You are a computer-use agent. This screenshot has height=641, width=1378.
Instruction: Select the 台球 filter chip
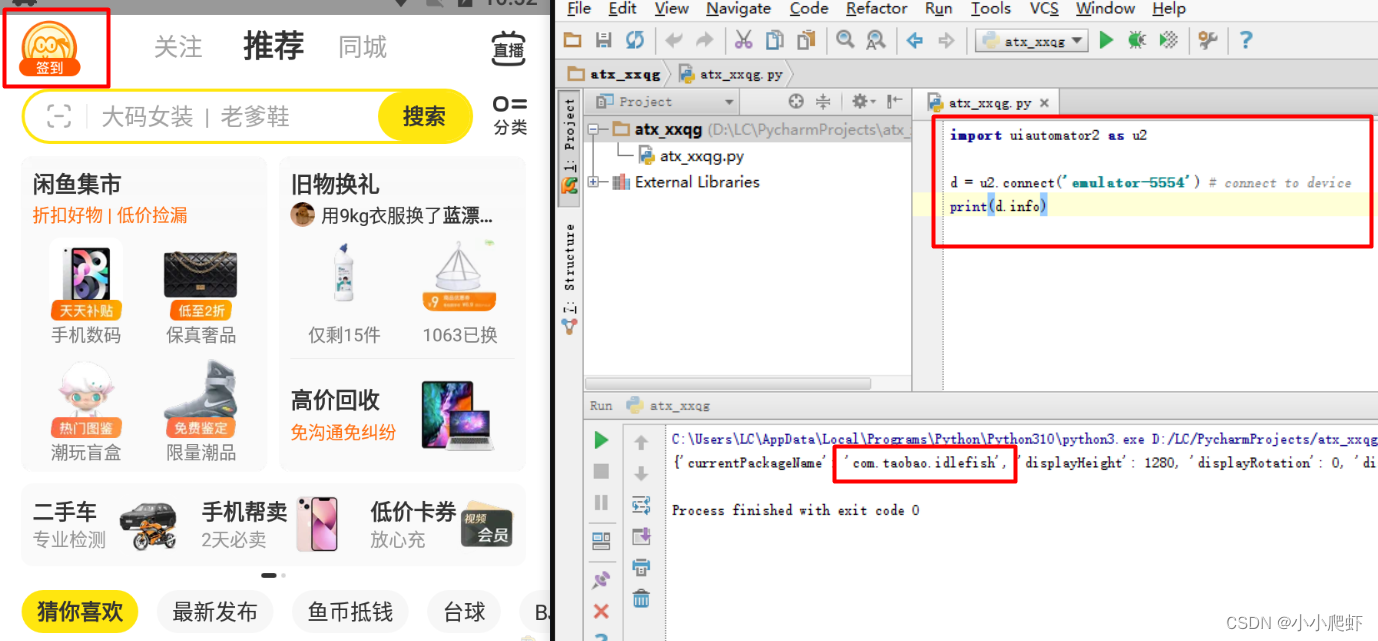point(464,612)
